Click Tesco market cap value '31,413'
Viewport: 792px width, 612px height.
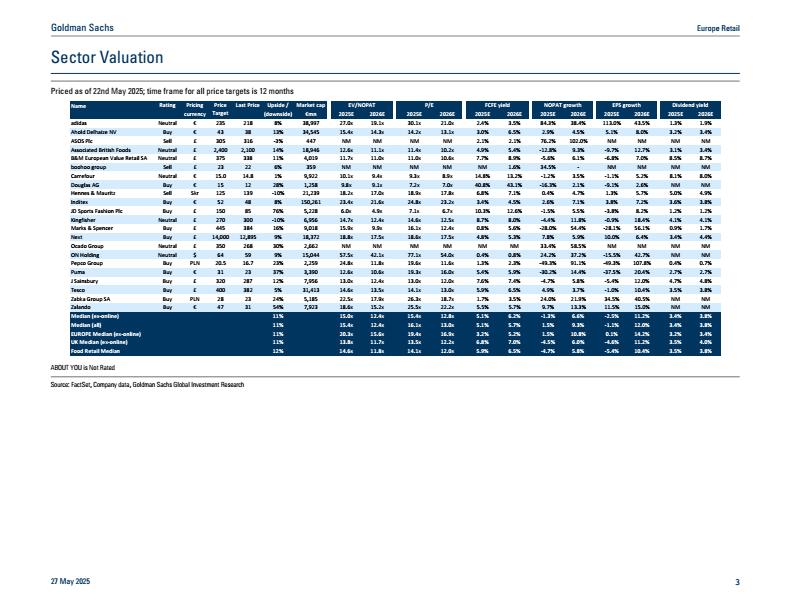point(311,290)
